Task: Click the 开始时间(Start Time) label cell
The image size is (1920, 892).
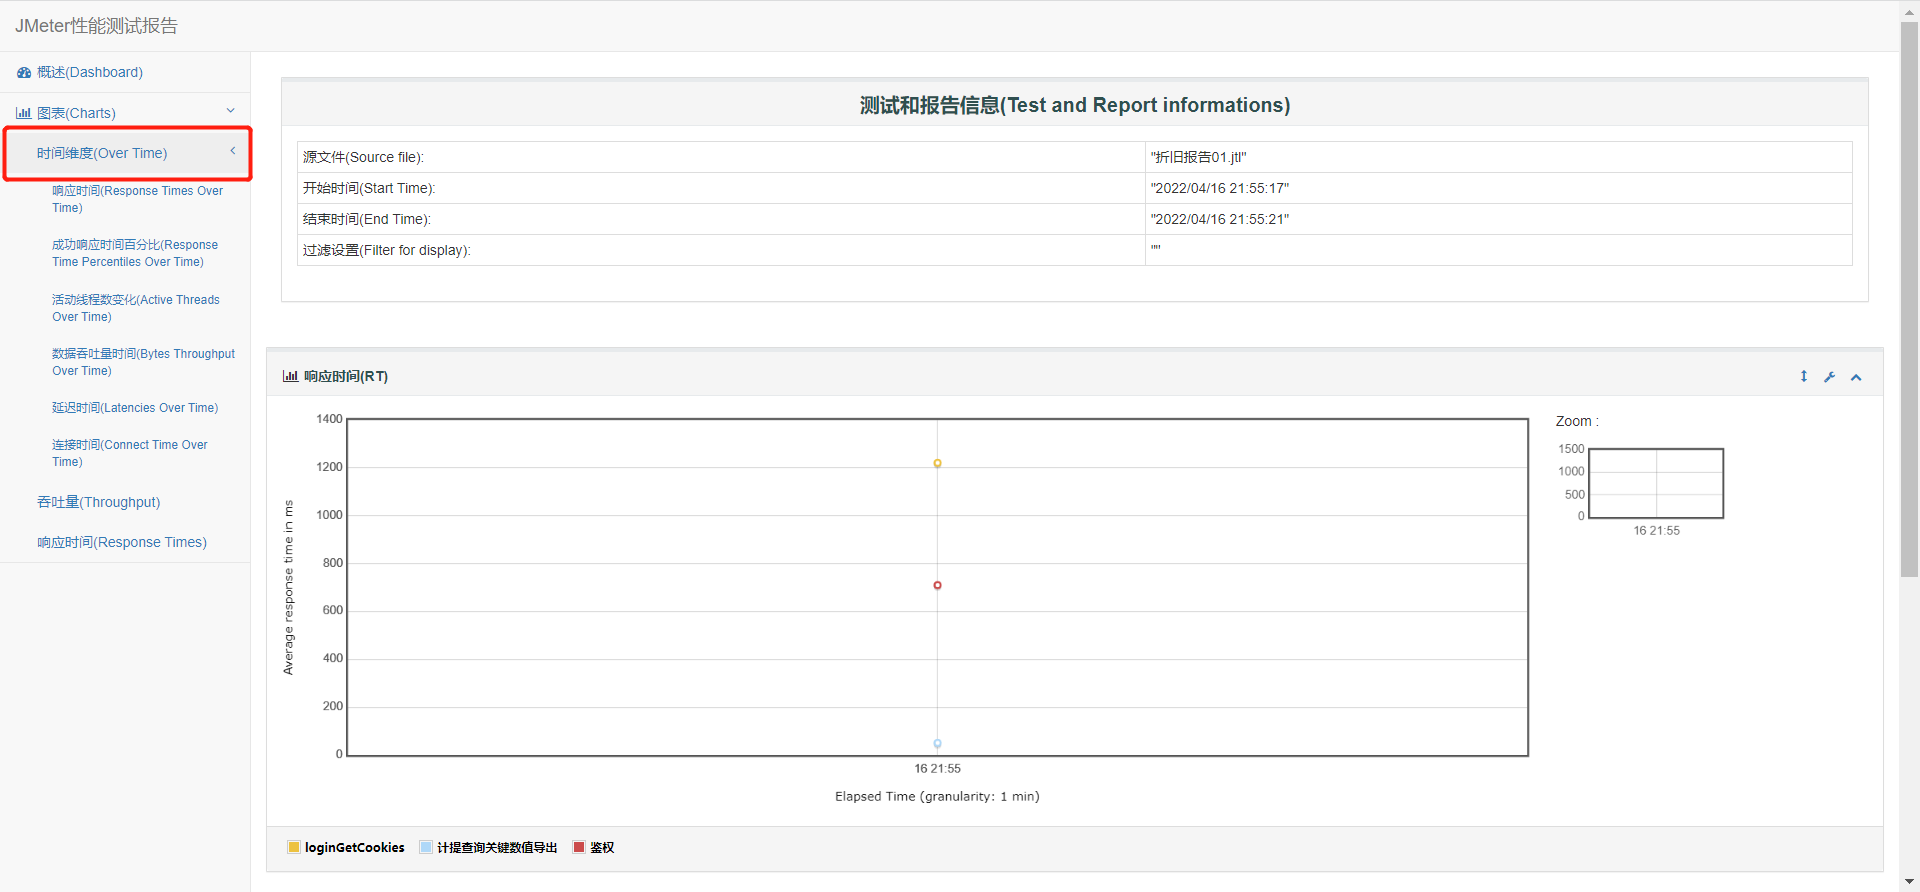Action: [721, 188]
